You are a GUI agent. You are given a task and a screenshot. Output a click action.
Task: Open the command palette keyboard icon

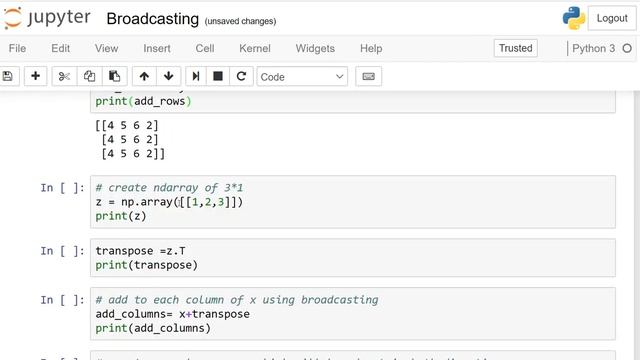pyautogui.click(x=369, y=76)
